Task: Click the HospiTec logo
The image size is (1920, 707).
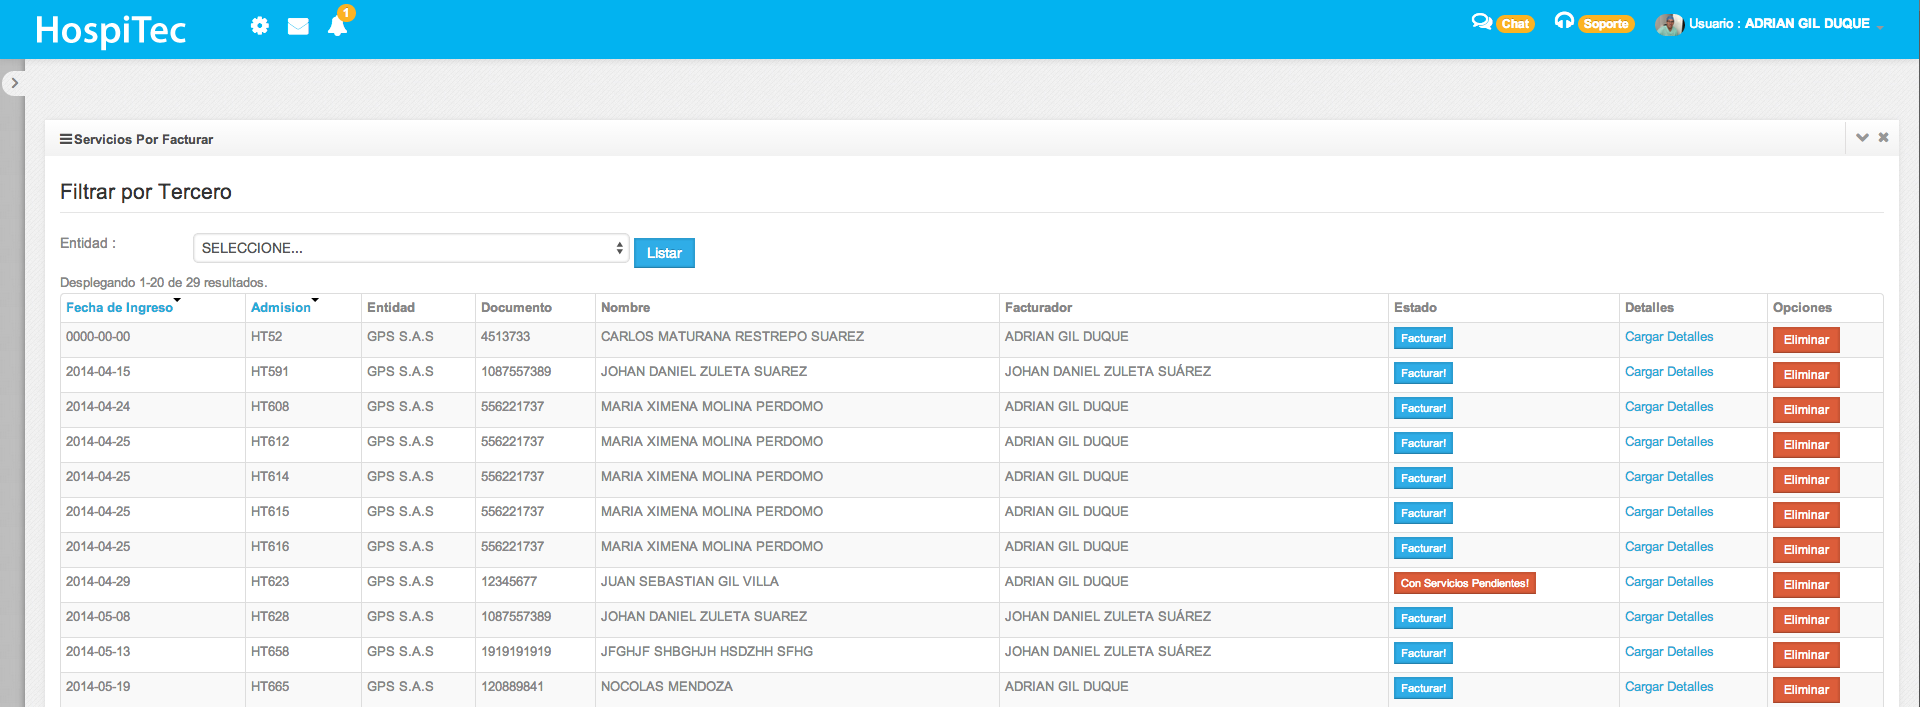Action: click(x=111, y=30)
